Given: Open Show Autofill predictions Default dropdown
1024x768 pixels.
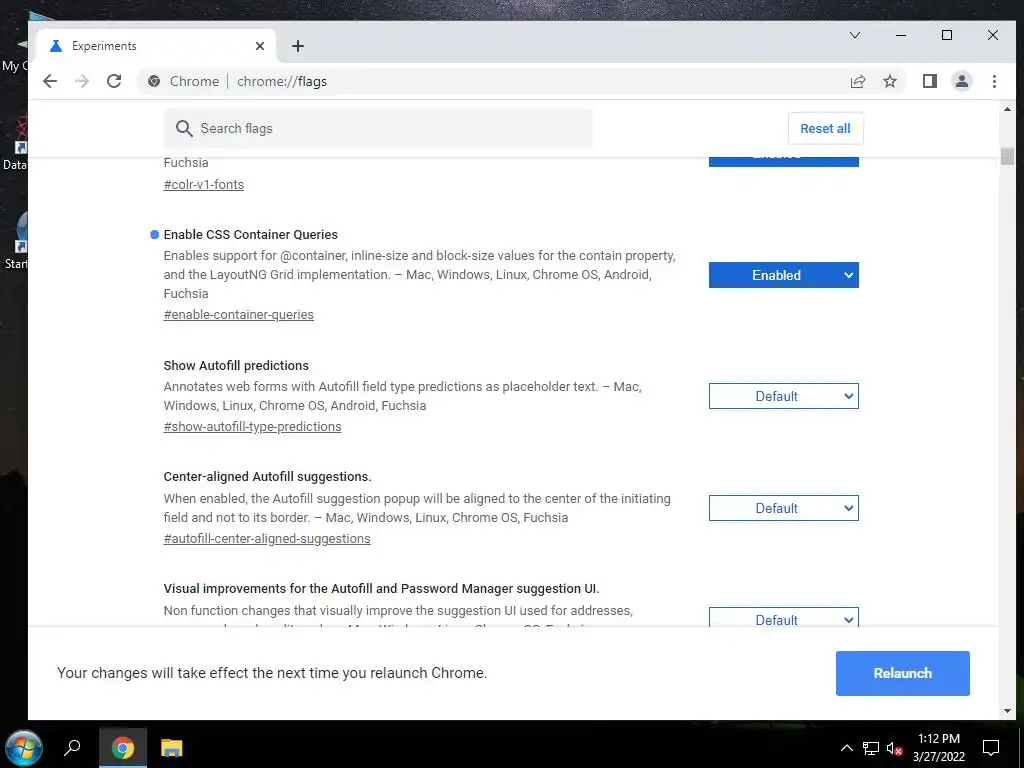Looking at the screenshot, I should point(784,396).
